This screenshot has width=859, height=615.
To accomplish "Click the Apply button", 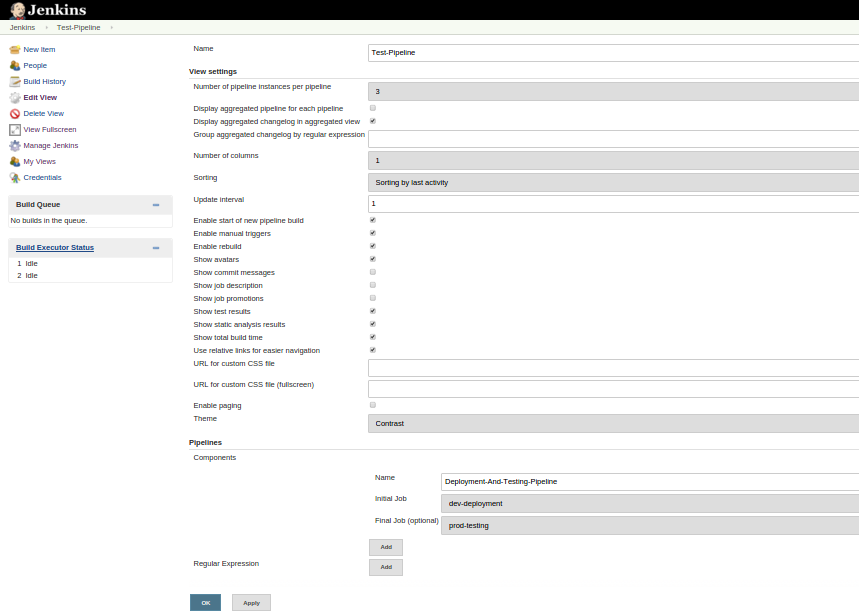I will [251, 602].
